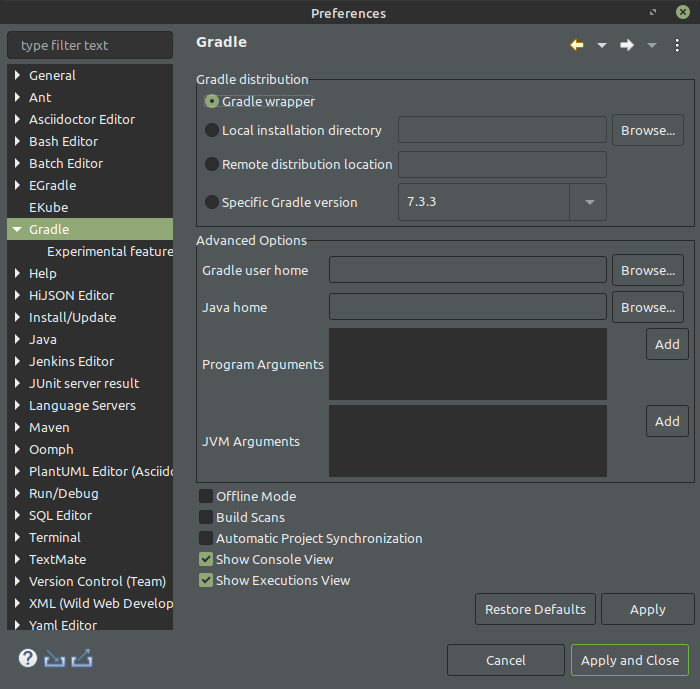Click the Apply and Close button
This screenshot has width=700, height=689.
pyautogui.click(x=630, y=660)
